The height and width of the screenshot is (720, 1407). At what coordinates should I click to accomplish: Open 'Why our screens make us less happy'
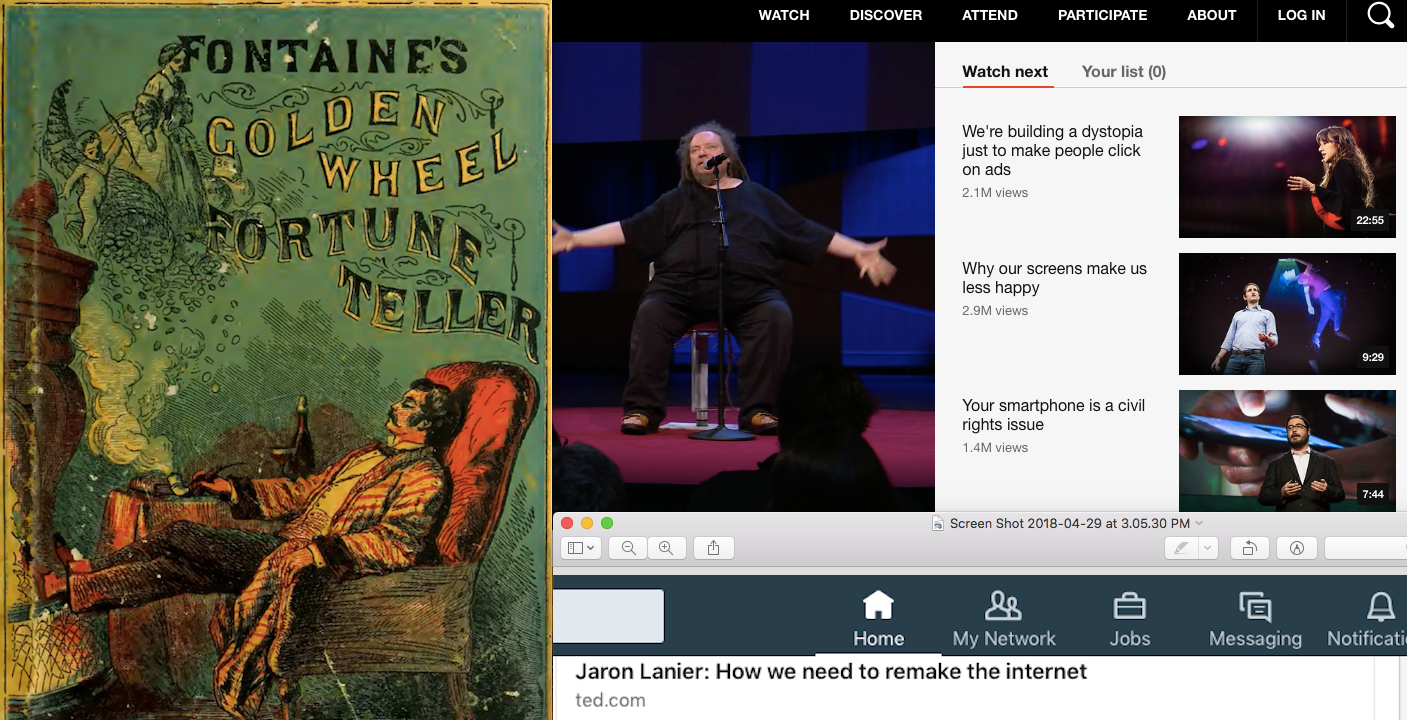pos(1054,278)
